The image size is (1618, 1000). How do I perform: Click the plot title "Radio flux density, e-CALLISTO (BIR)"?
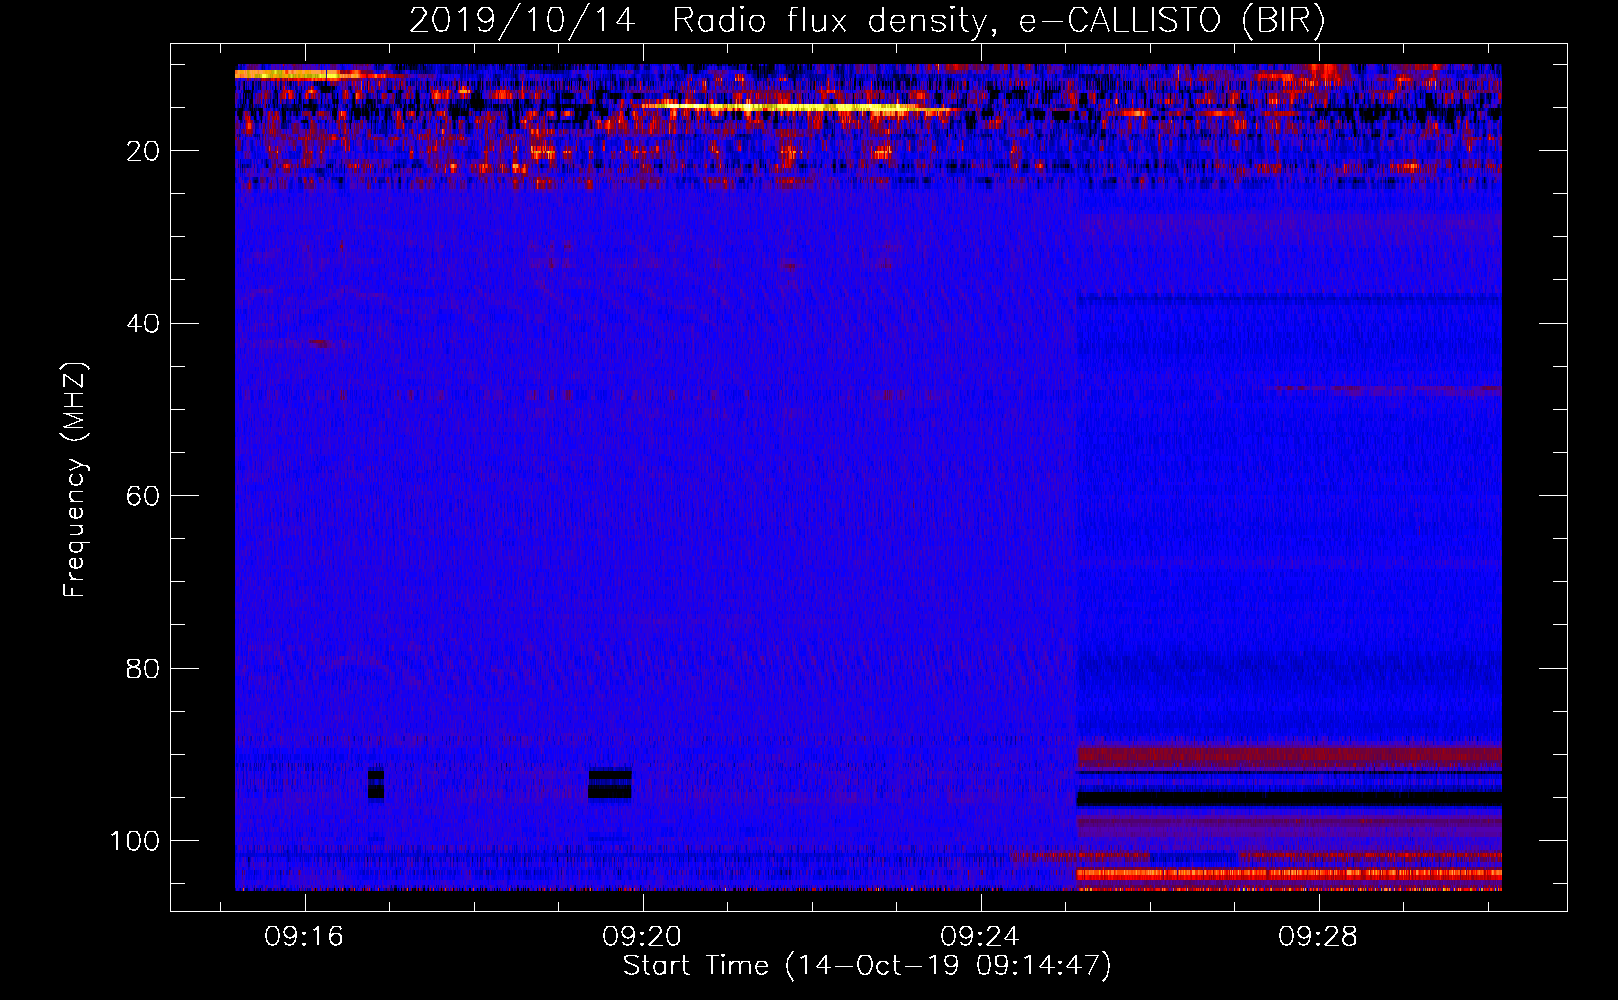[998, 20]
